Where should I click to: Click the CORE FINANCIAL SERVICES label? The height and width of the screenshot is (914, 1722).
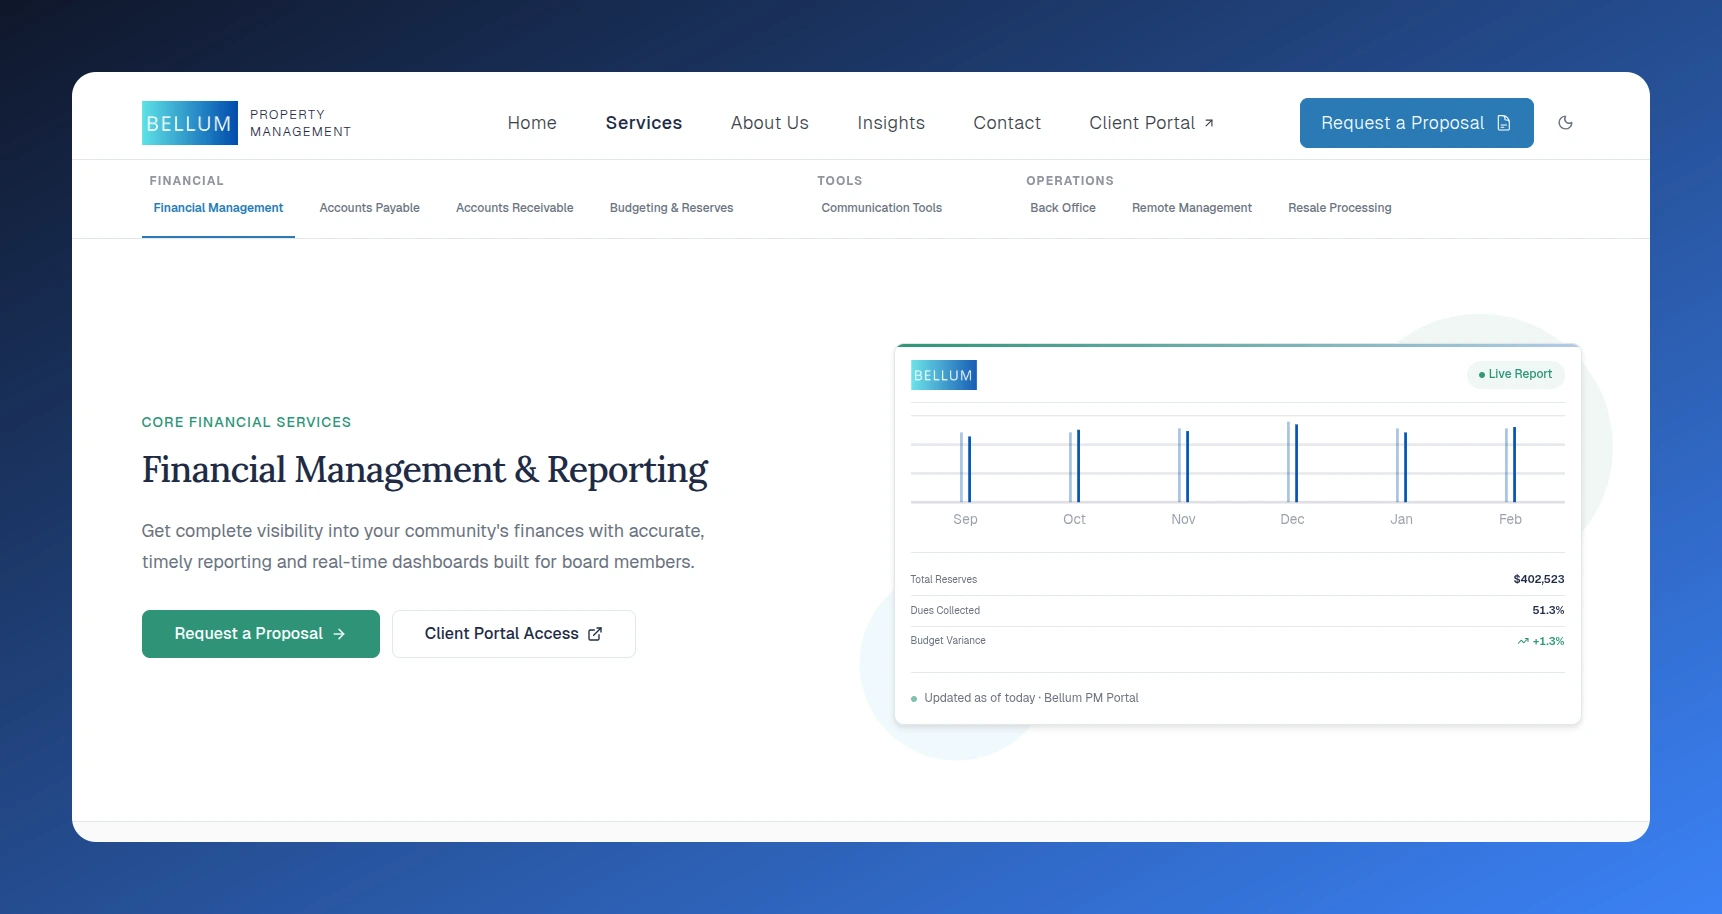coord(246,422)
